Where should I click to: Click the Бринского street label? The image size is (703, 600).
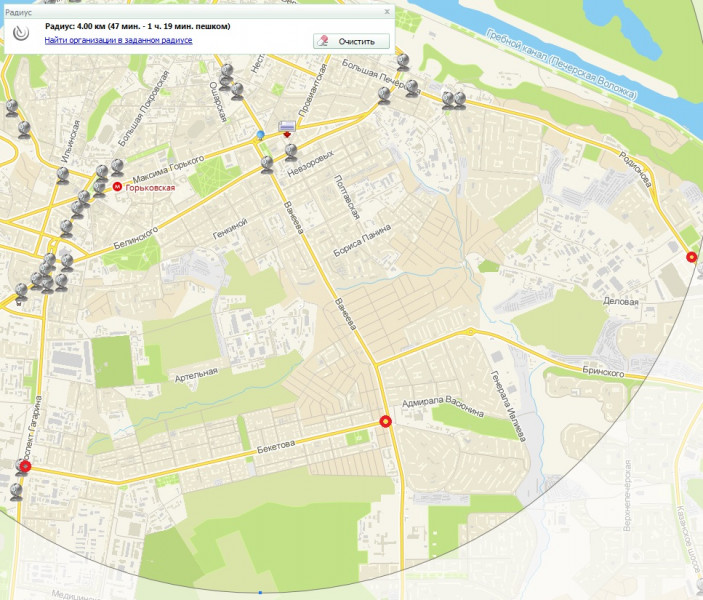click(603, 371)
